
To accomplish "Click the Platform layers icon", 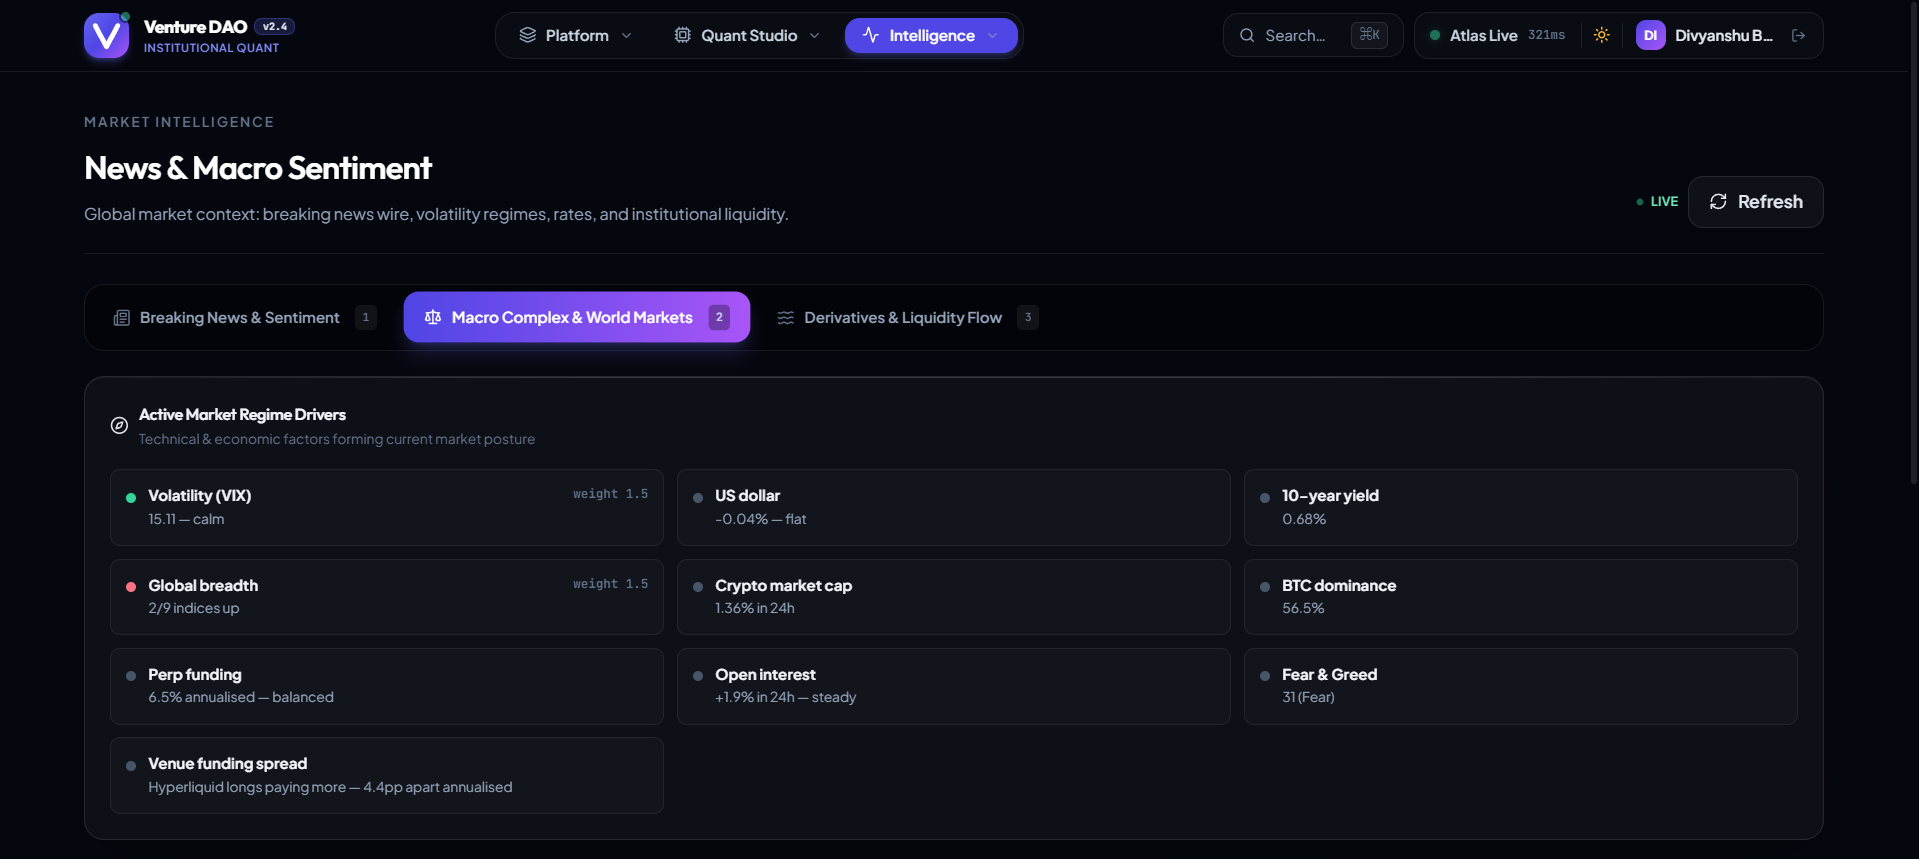I will 527,35.
